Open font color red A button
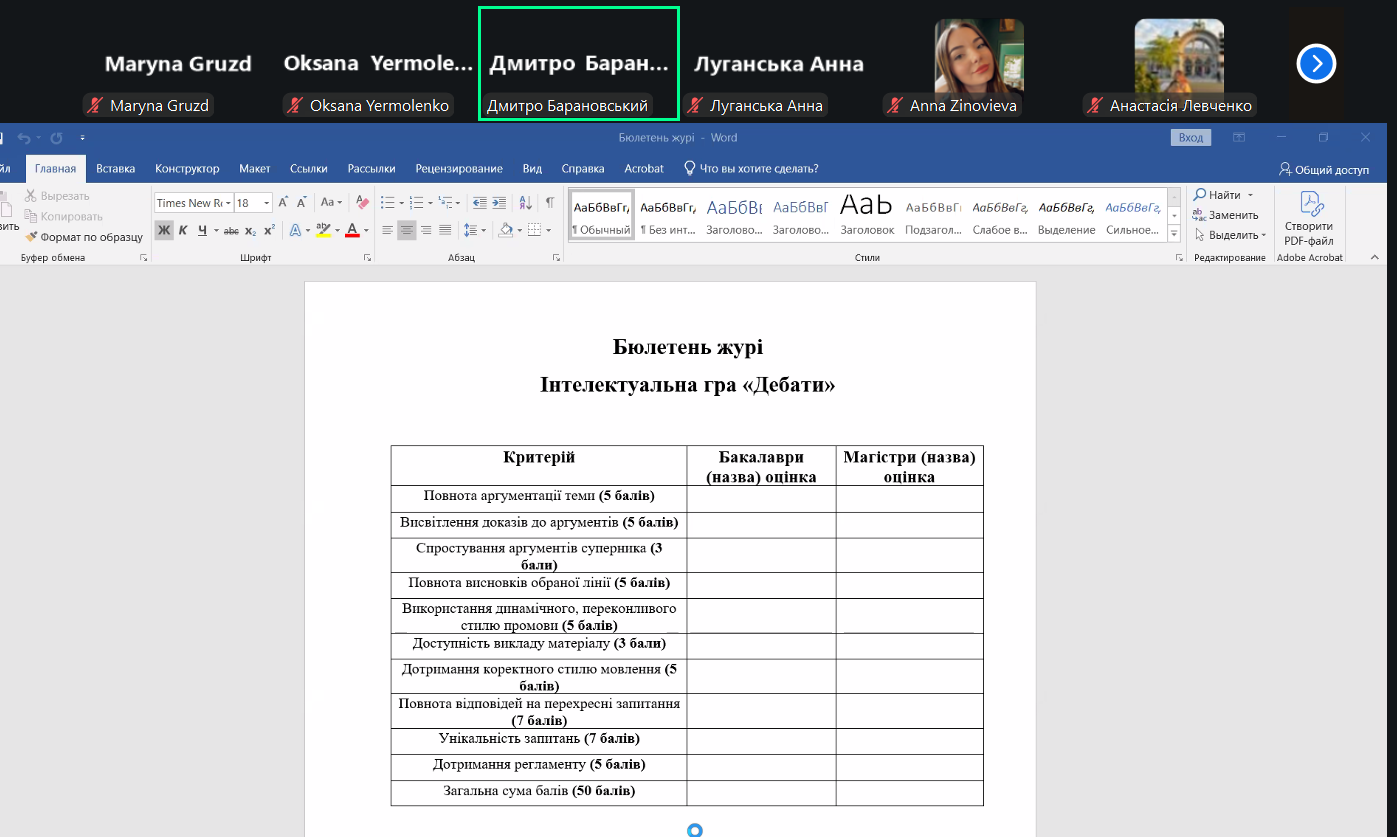1397x837 pixels. 352,230
